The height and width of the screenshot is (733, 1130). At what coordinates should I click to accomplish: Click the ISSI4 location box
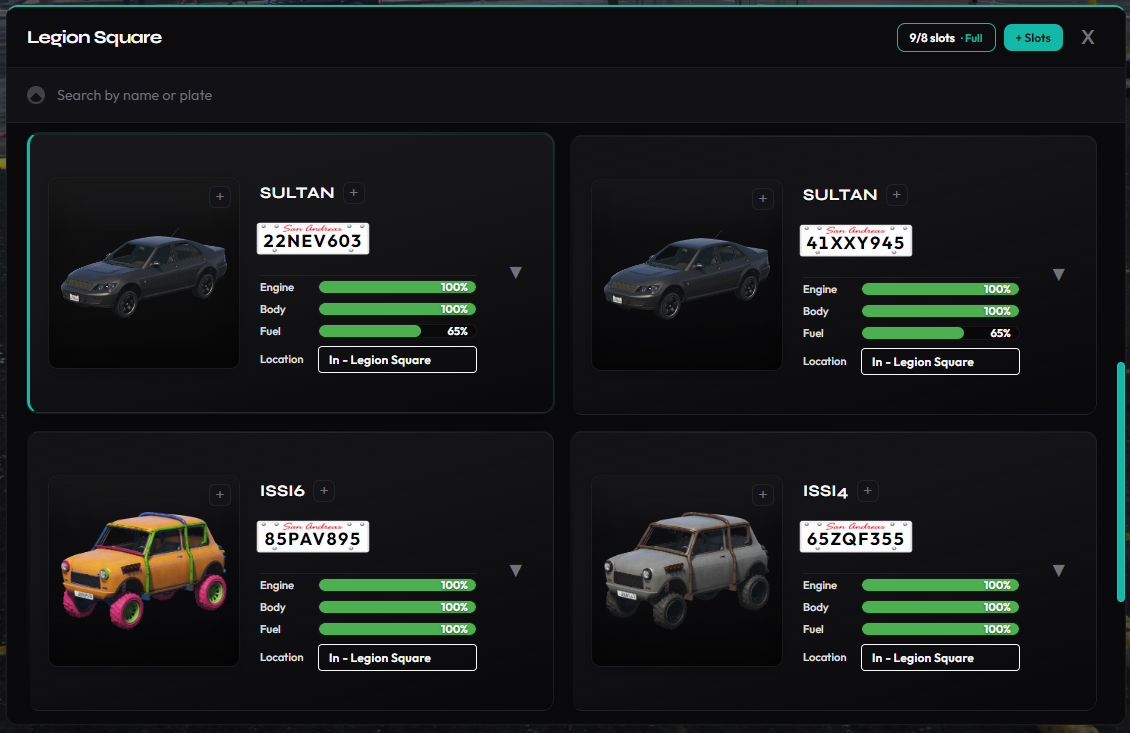[x=940, y=657]
